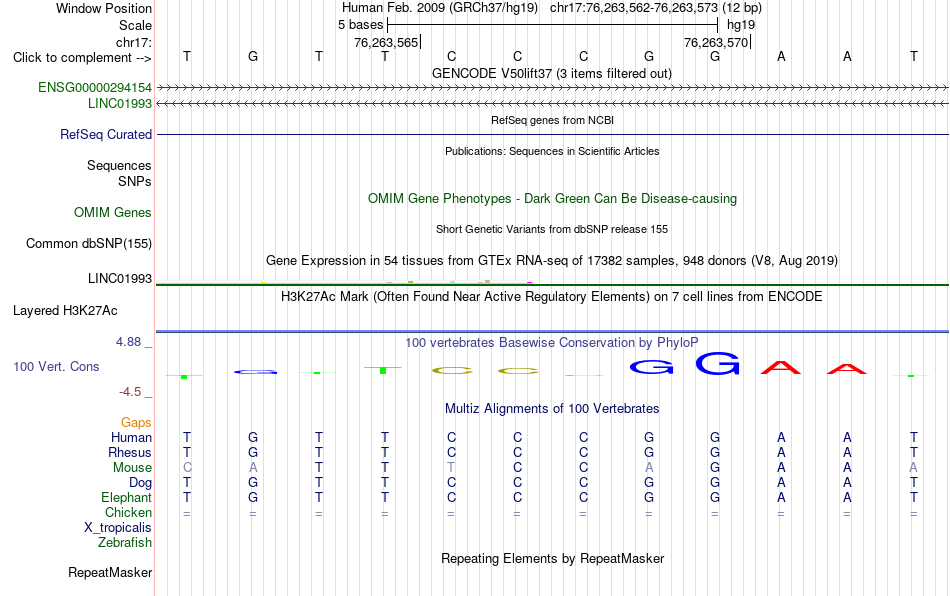Viewport: 950px width, 596px height.
Task: Click the first olive C conservation logo
Action: click(x=452, y=370)
